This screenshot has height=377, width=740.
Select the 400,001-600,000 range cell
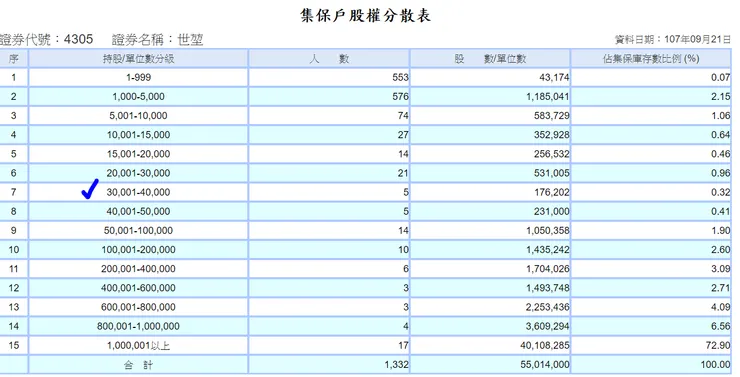pyautogui.click(x=138, y=288)
